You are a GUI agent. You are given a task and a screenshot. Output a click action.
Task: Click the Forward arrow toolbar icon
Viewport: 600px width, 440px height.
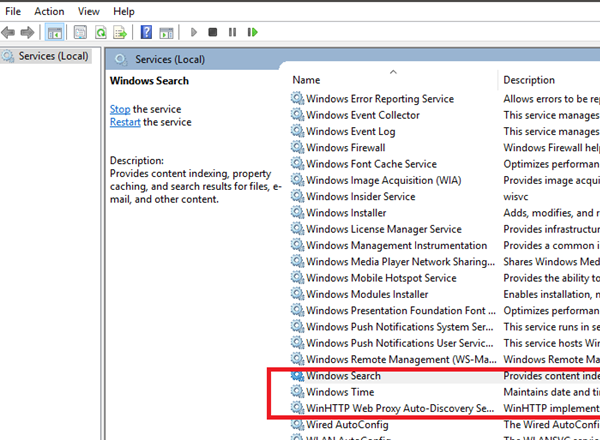tap(27, 33)
